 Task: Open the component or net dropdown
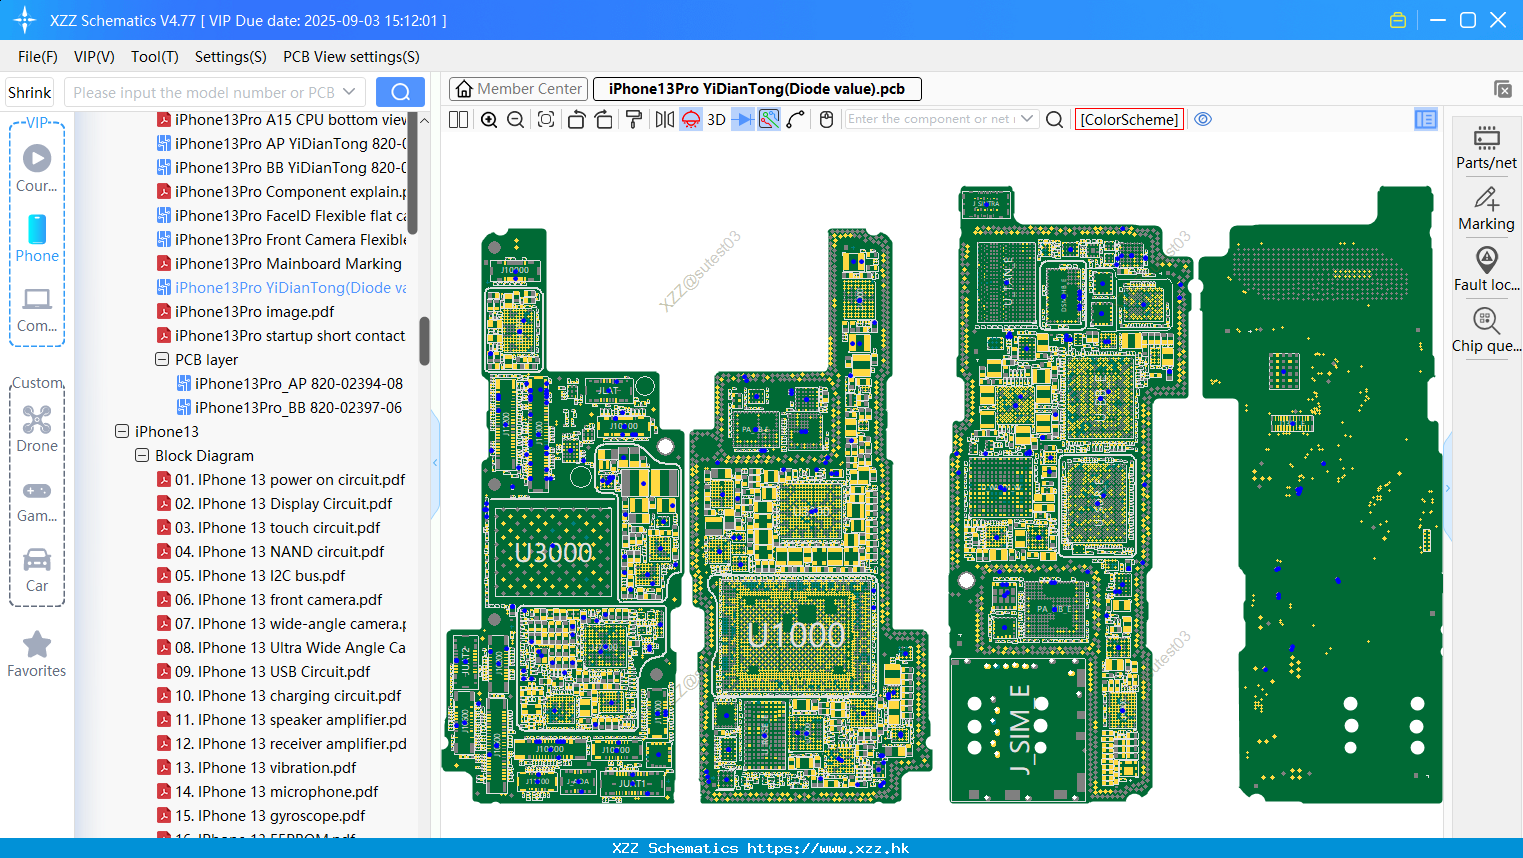1027,119
